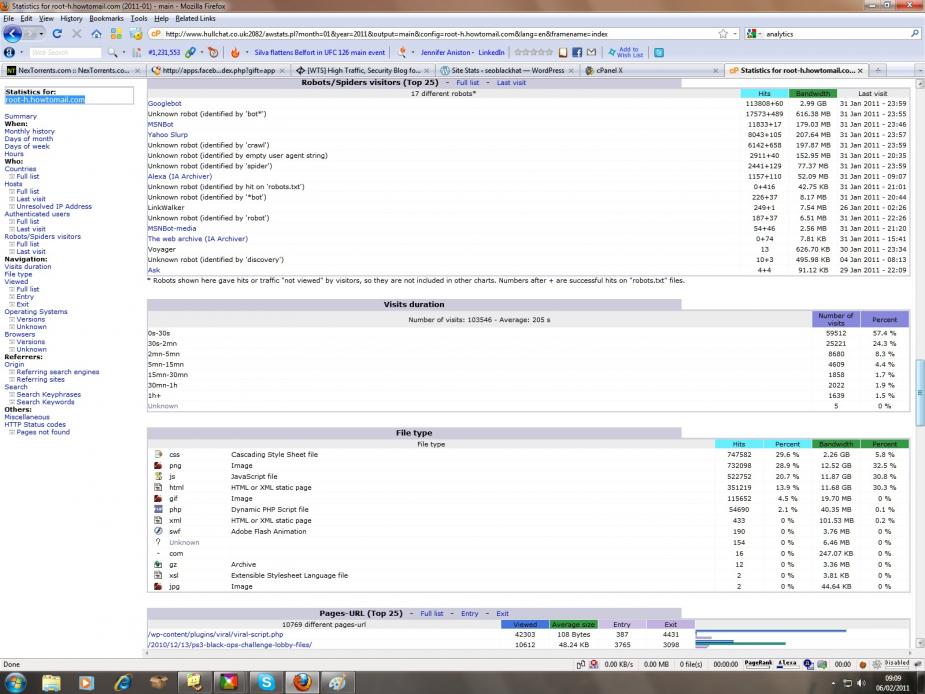The image size is (925, 694).
Task: Click the analytics search field
Action: 835,34
